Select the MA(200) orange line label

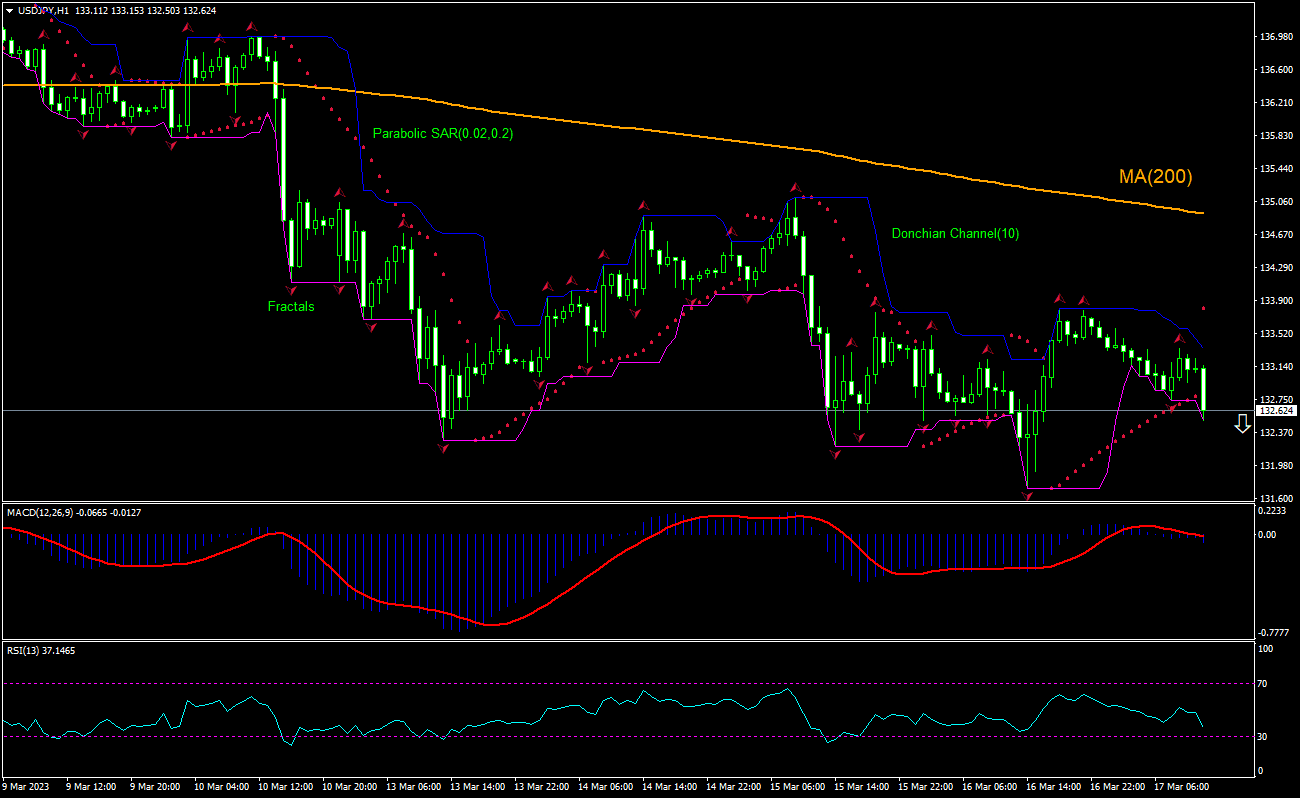[x=1155, y=176]
